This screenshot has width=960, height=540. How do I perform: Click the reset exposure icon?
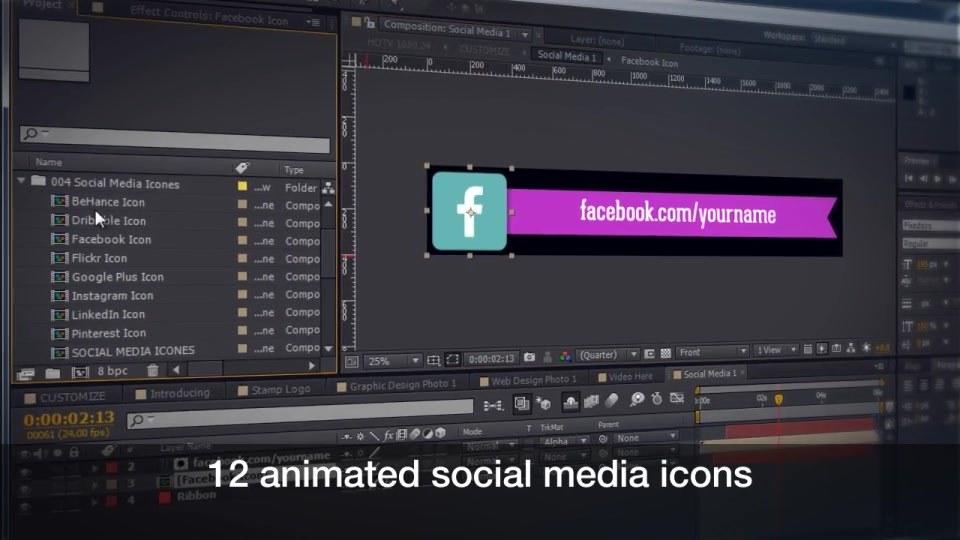coord(866,347)
